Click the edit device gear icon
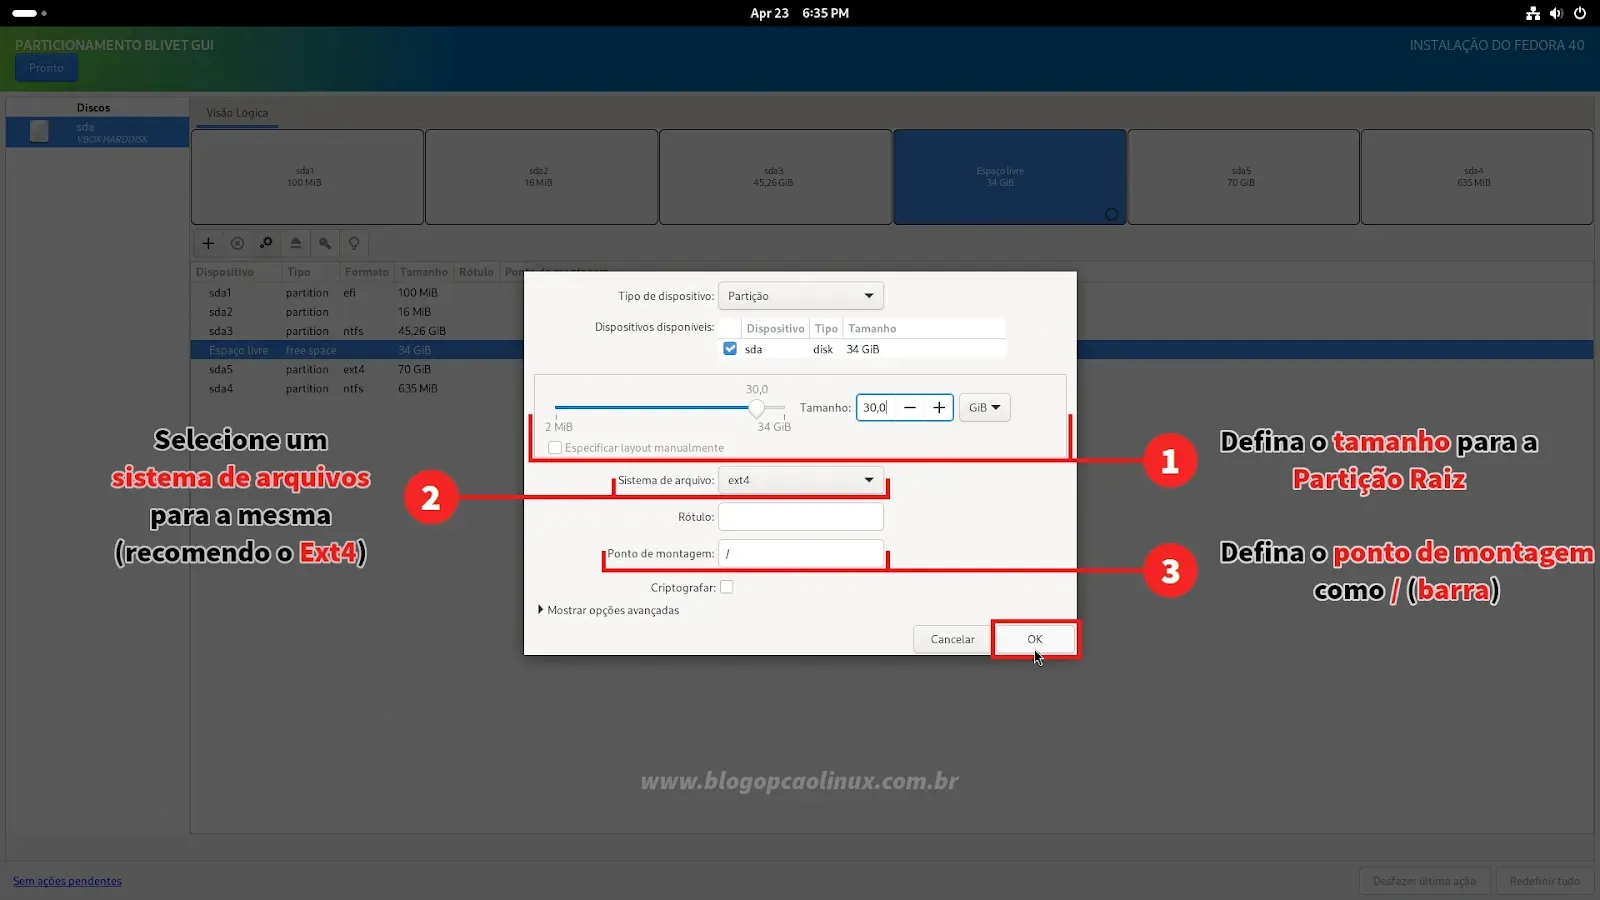Screen dimensions: 1600x900 click(x=266, y=243)
